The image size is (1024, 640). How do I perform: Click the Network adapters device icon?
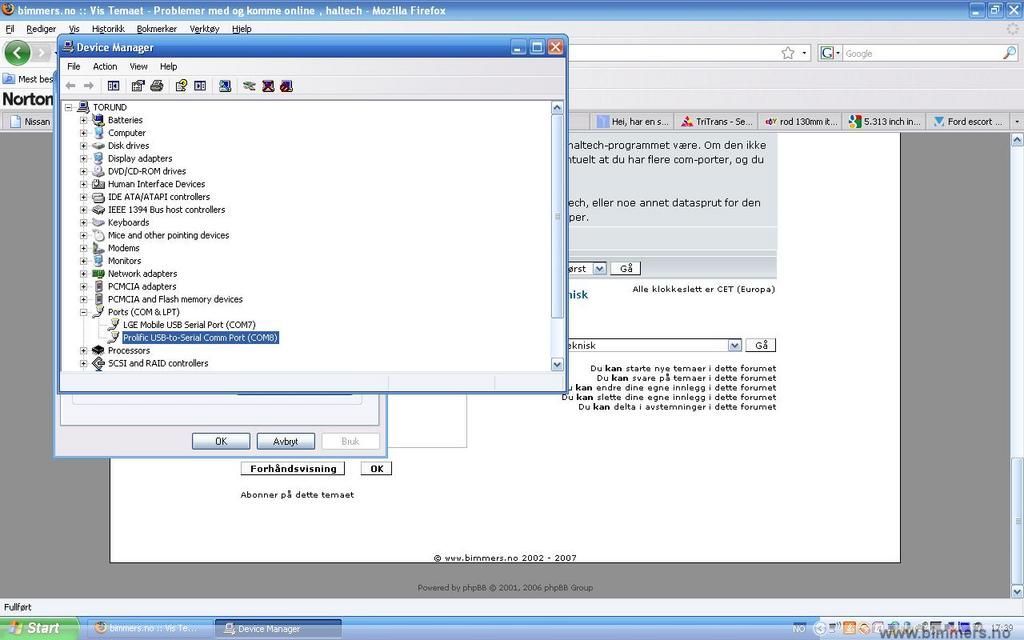pyautogui.click(x=98, y=274)
